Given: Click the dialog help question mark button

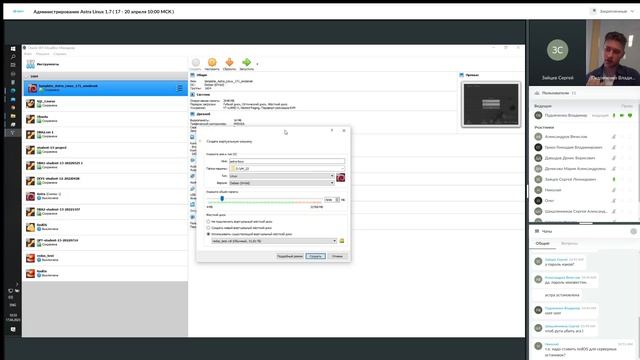Looking at the screenshot, I should click(332, 130).
